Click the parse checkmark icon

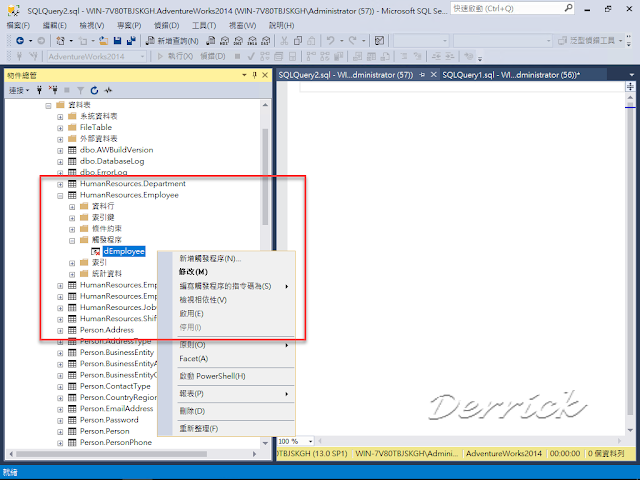(251, 56)
